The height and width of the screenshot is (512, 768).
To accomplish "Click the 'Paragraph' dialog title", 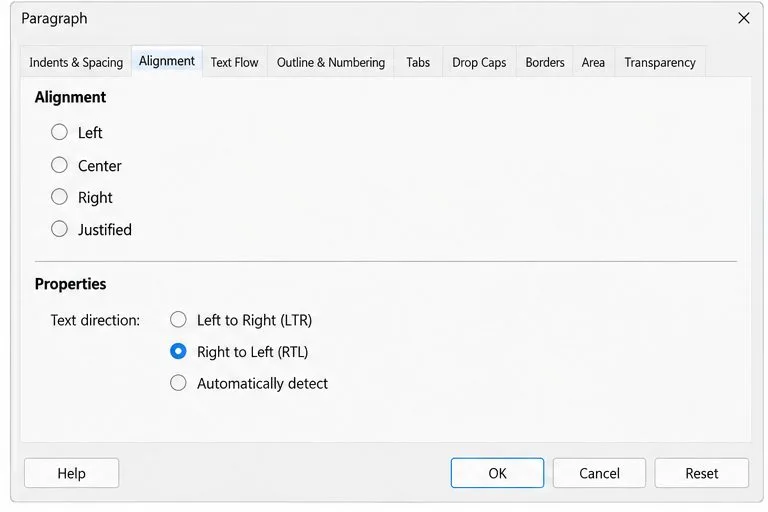I will (x=54, y=19).
